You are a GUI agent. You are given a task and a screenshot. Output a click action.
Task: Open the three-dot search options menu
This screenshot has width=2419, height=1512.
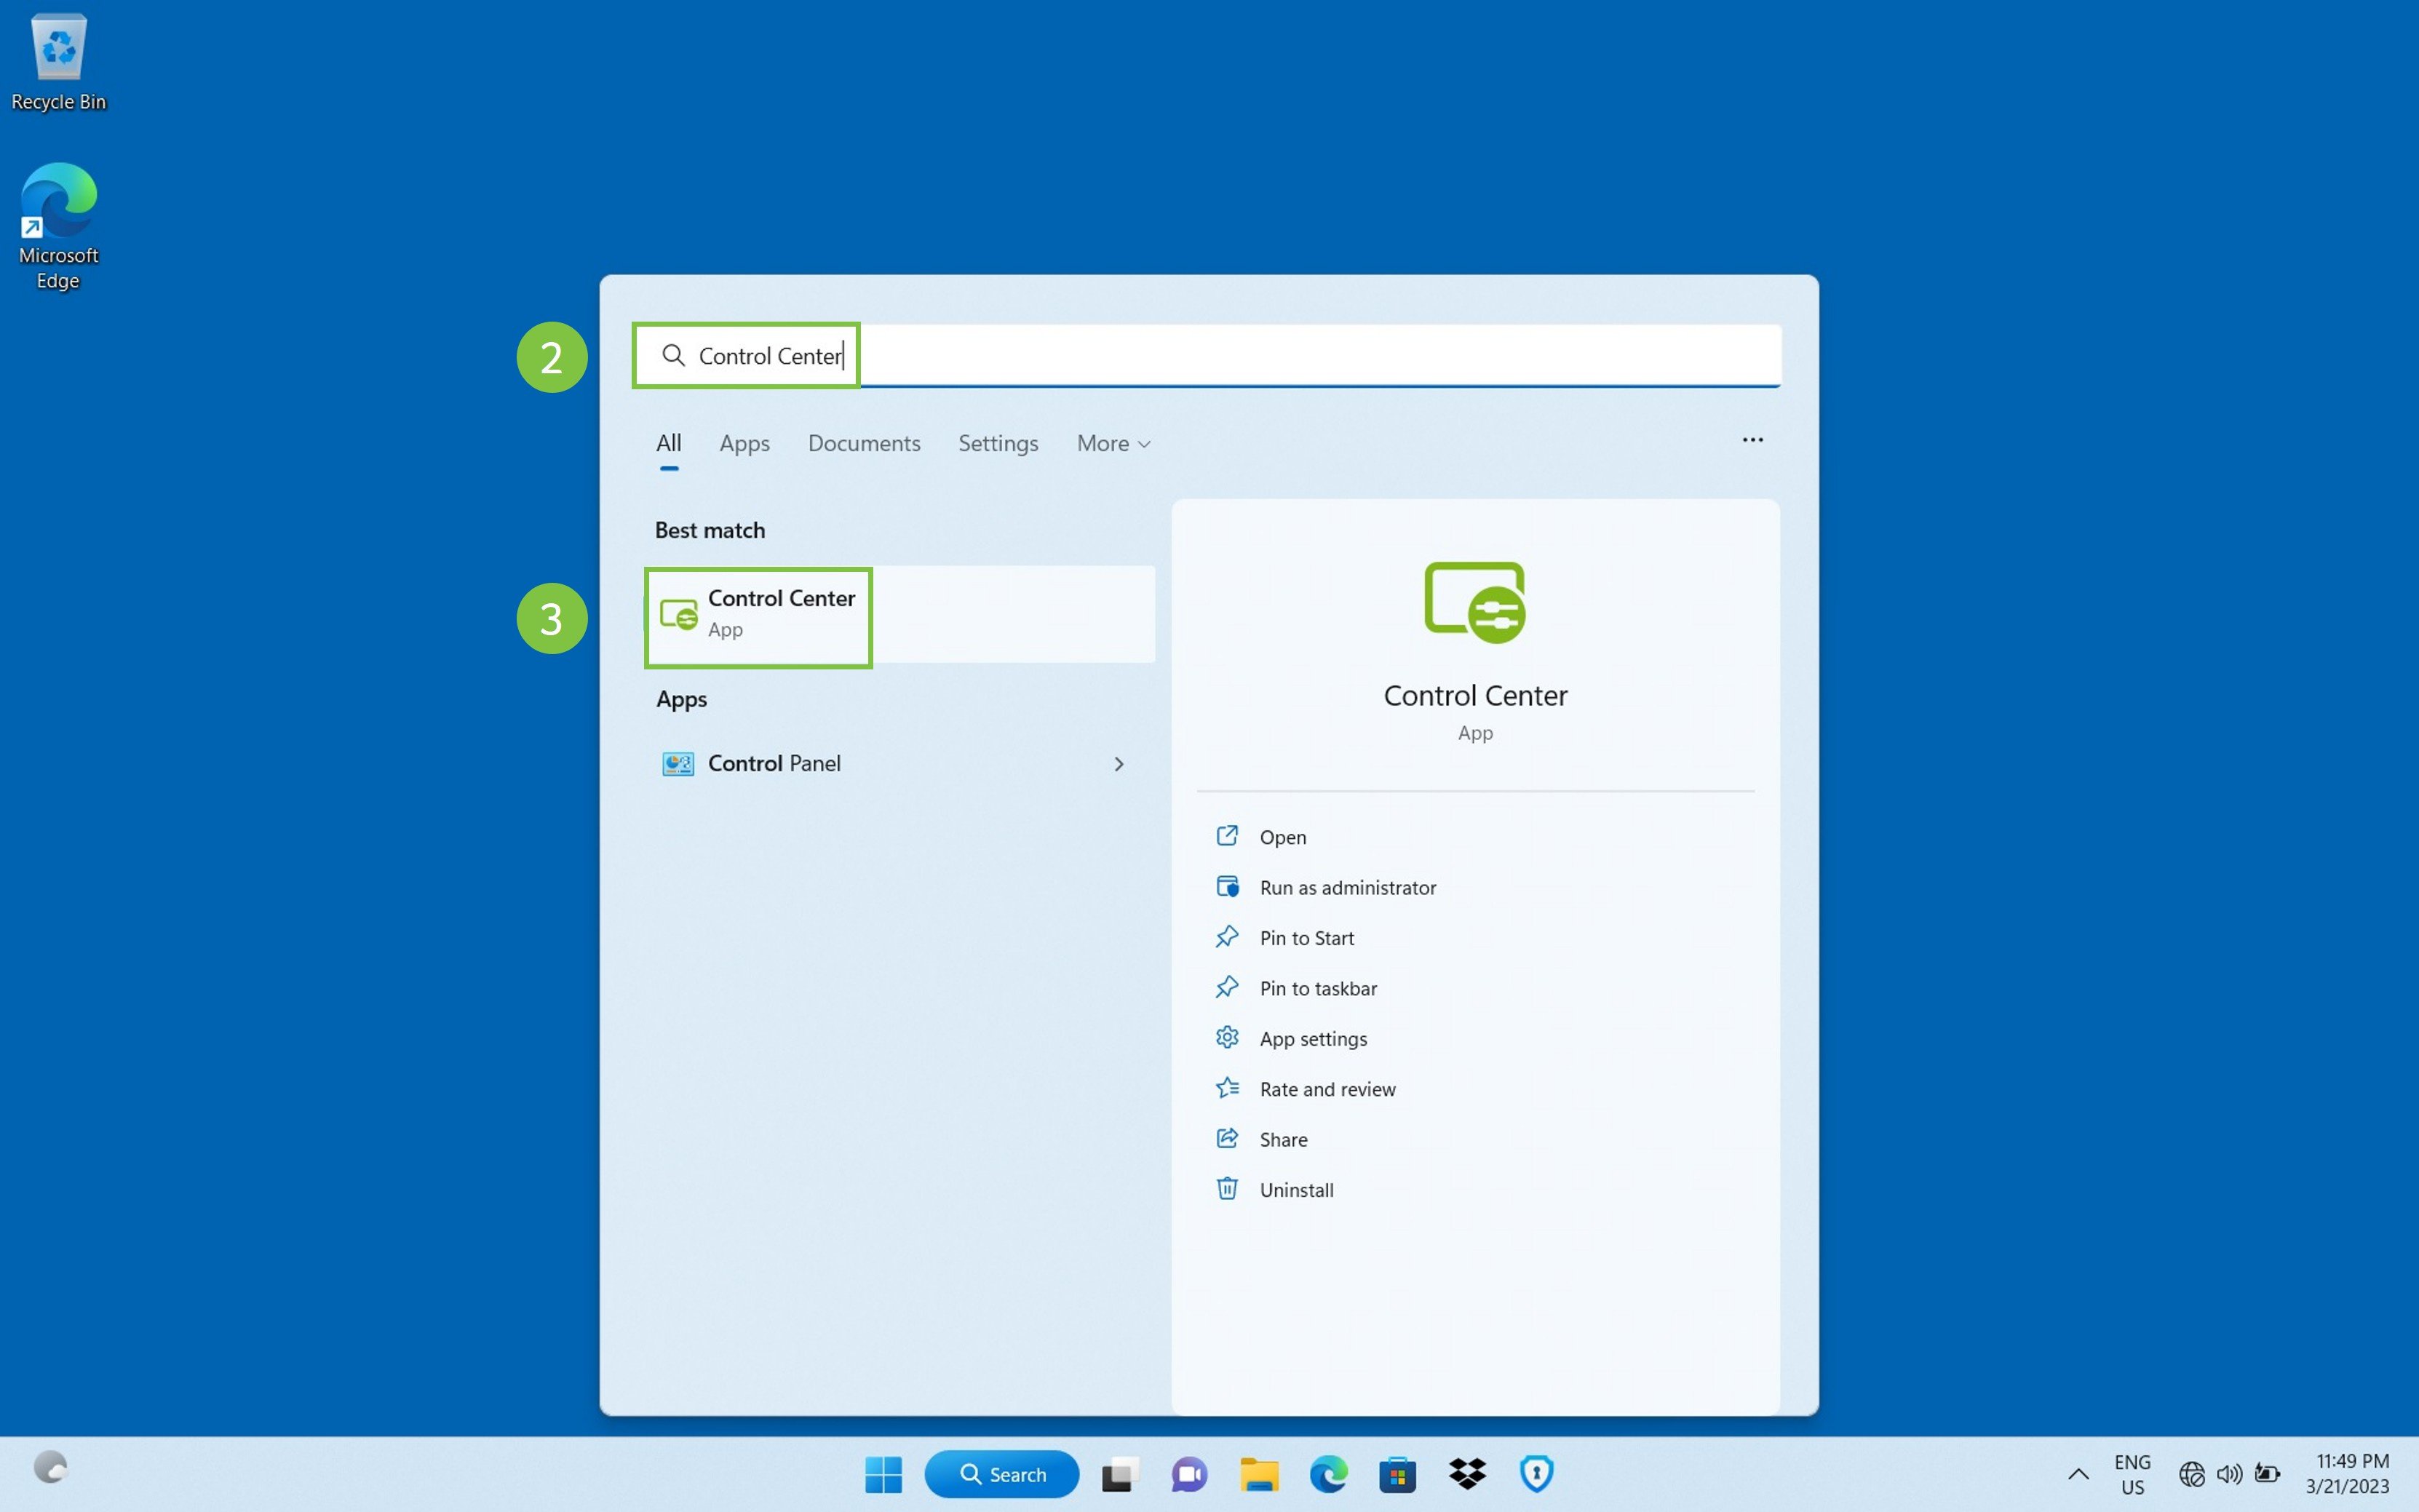[x=1752, y=440]
